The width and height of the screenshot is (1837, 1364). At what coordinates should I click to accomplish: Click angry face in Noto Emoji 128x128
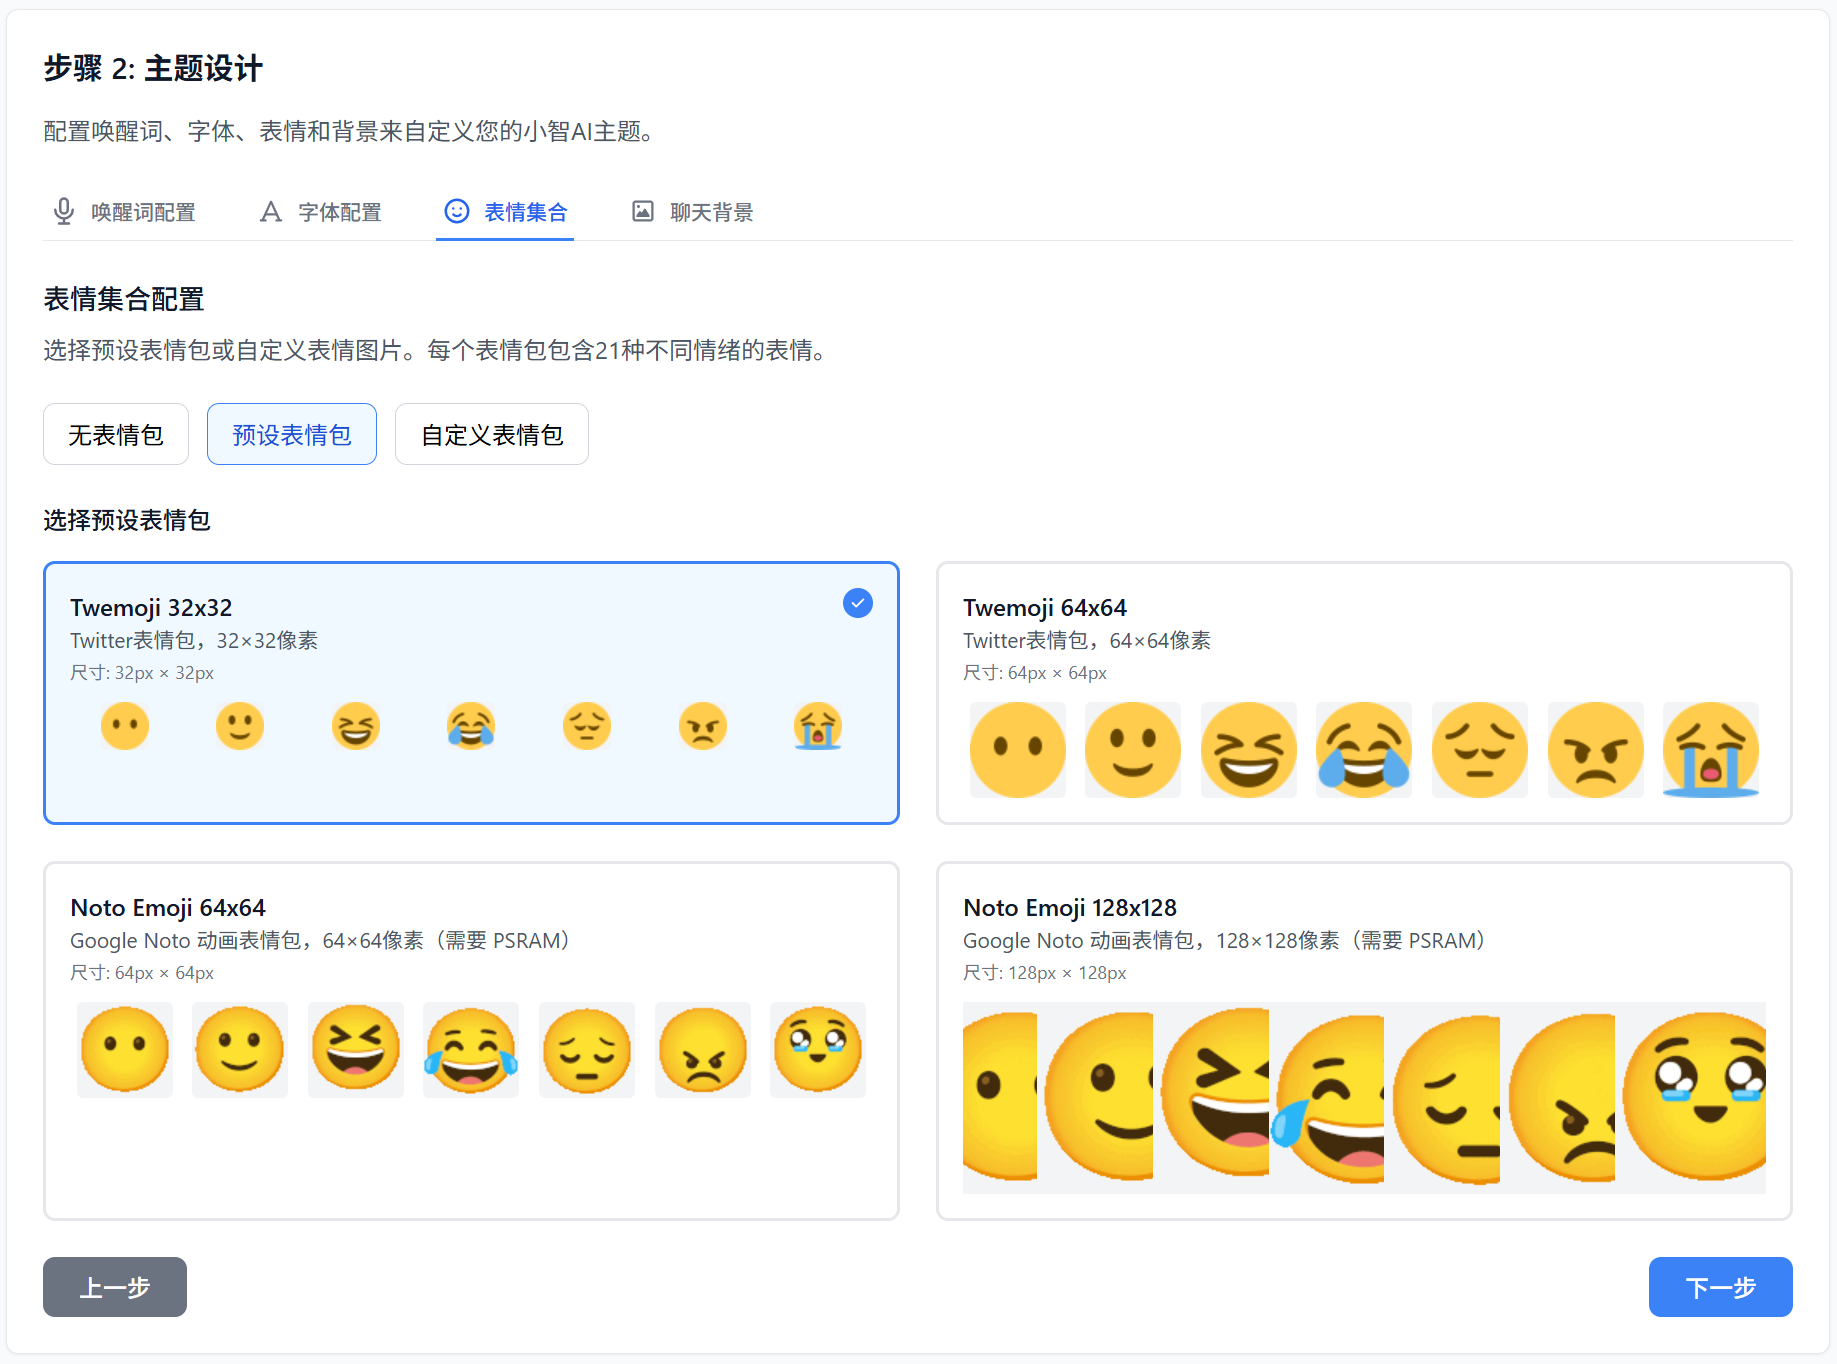1560,1096
